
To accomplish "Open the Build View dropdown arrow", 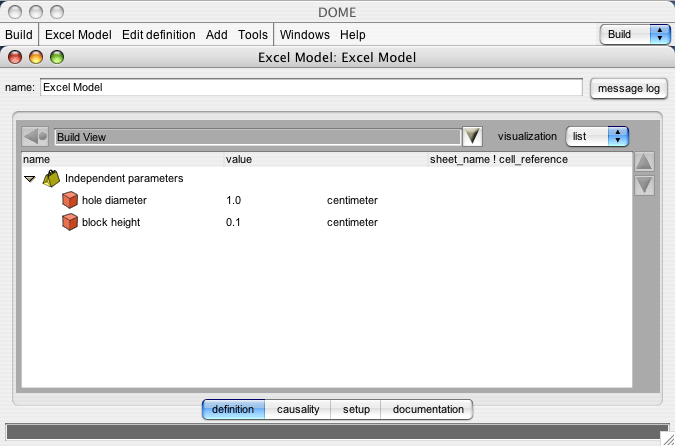I will click(x=472, y=136).
